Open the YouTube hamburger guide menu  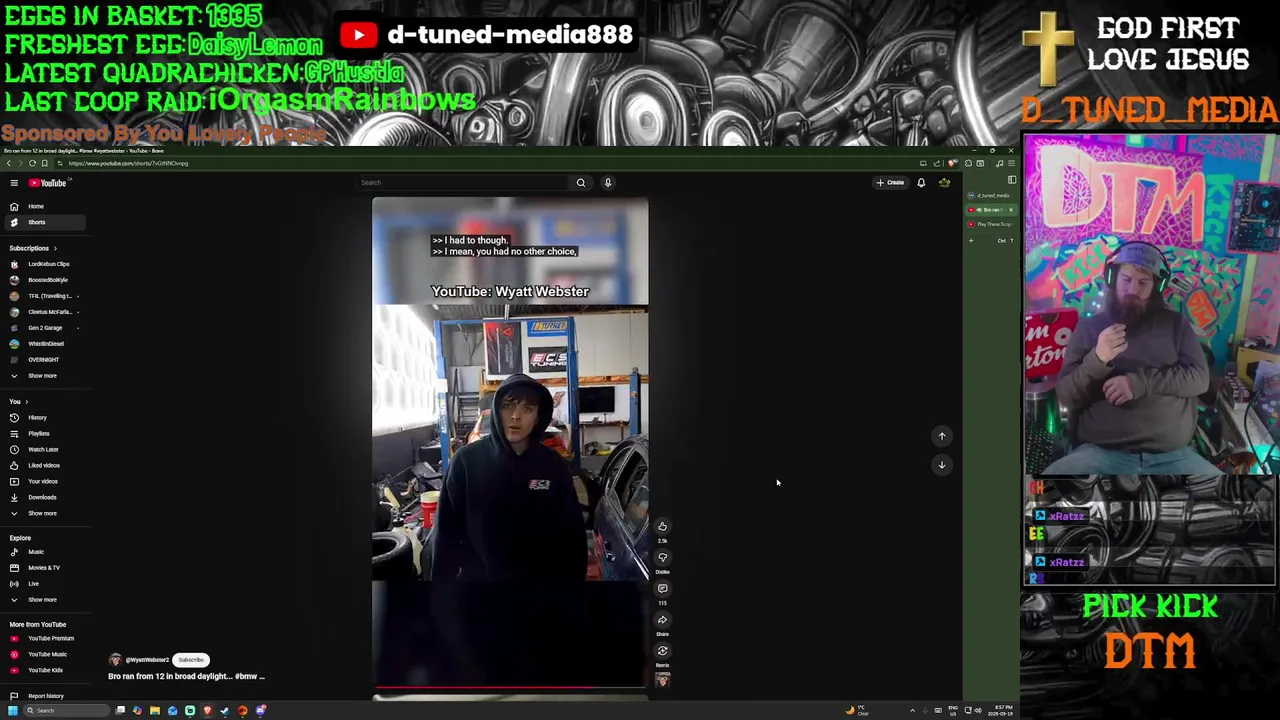tap(14, 183)
